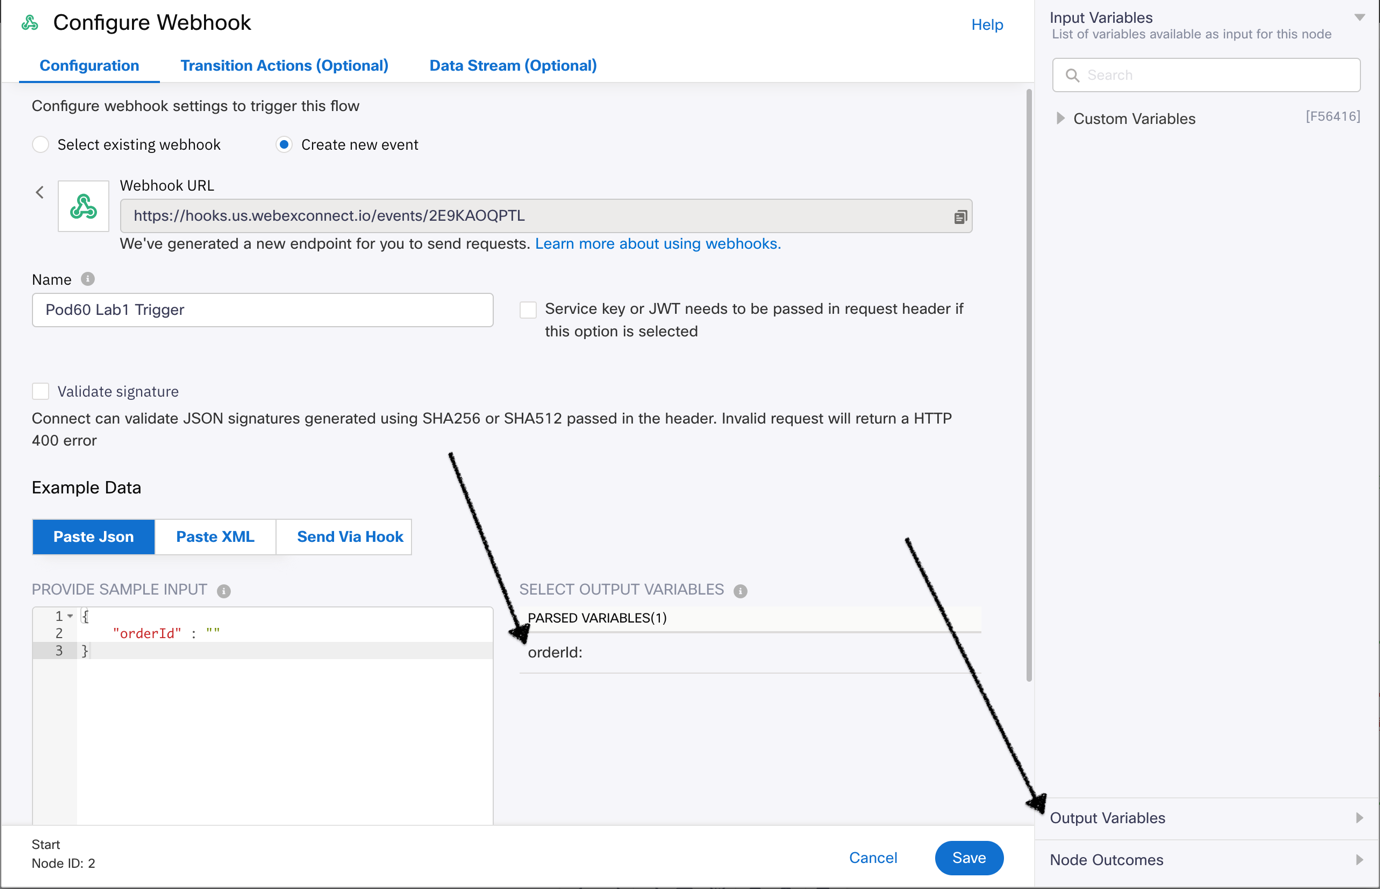This screenshot has height=889, width=1380.
Task: Select the Paste Json option
Action: [x=94, y=537]
